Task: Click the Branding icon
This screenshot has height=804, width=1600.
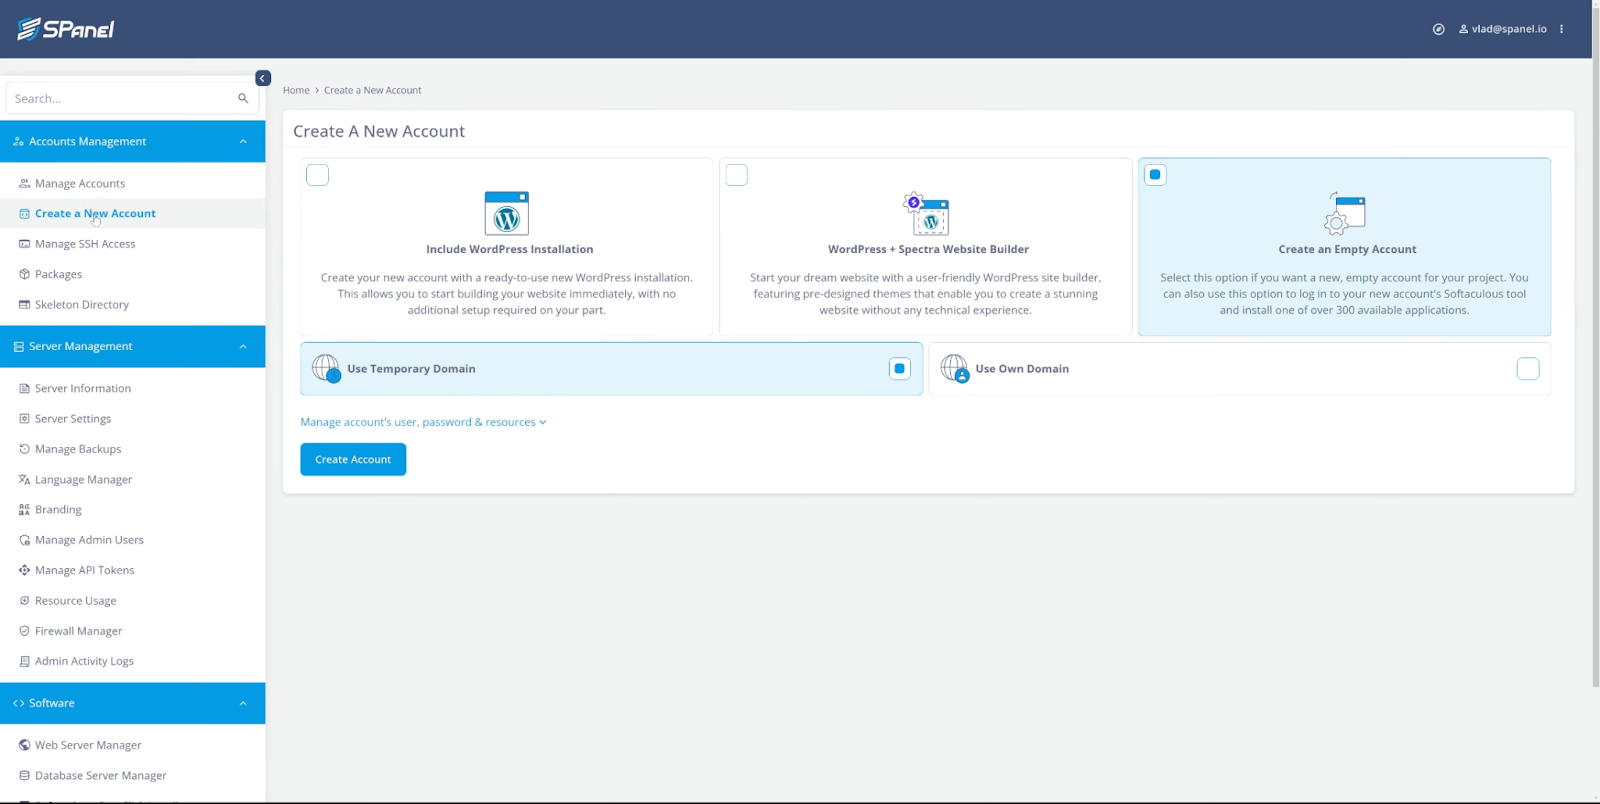Action: (24, 509)
